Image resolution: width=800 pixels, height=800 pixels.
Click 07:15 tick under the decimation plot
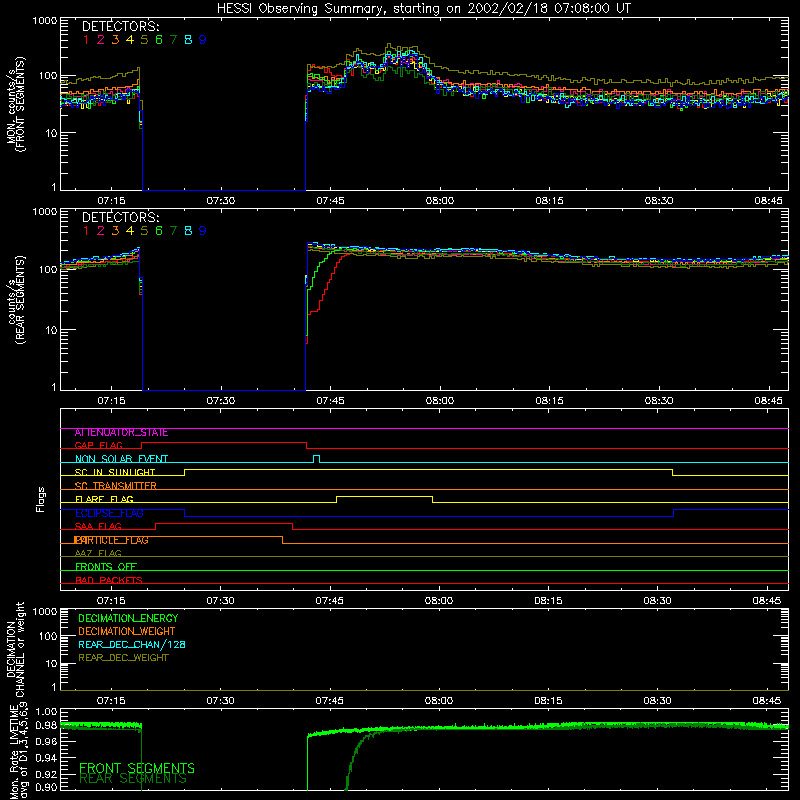pyautogui.click(x=111, y=701)
